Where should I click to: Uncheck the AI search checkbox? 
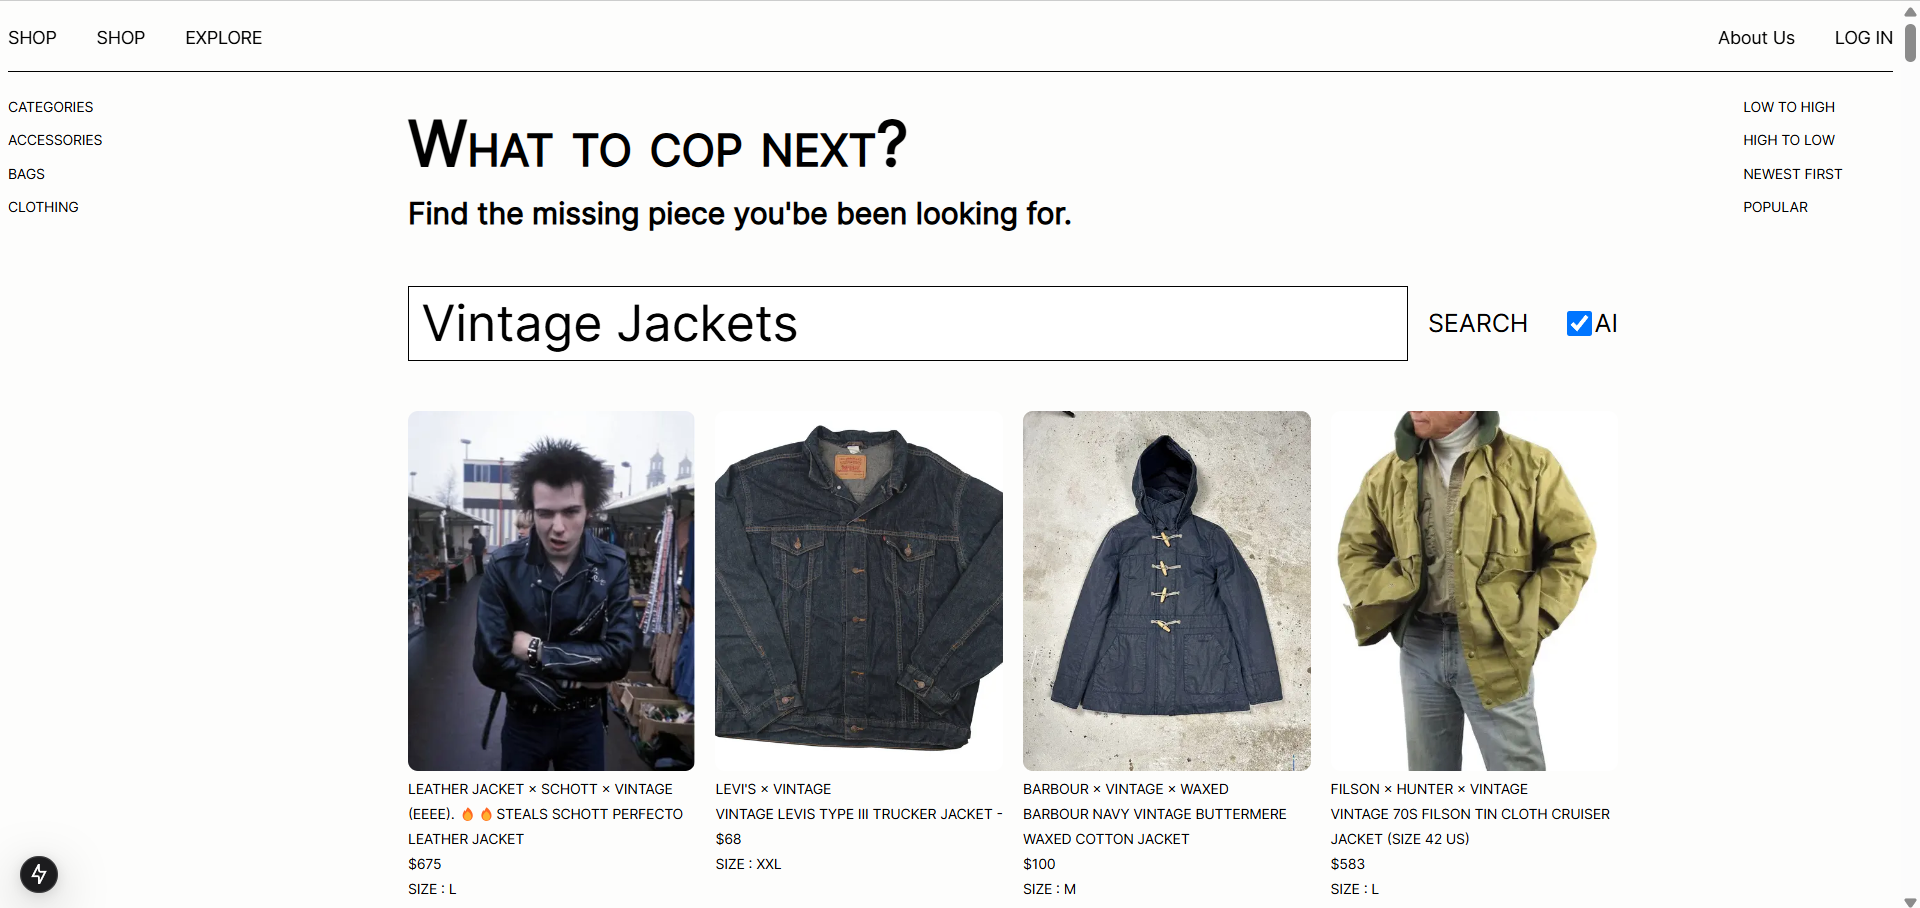[x=1579, y=323]
